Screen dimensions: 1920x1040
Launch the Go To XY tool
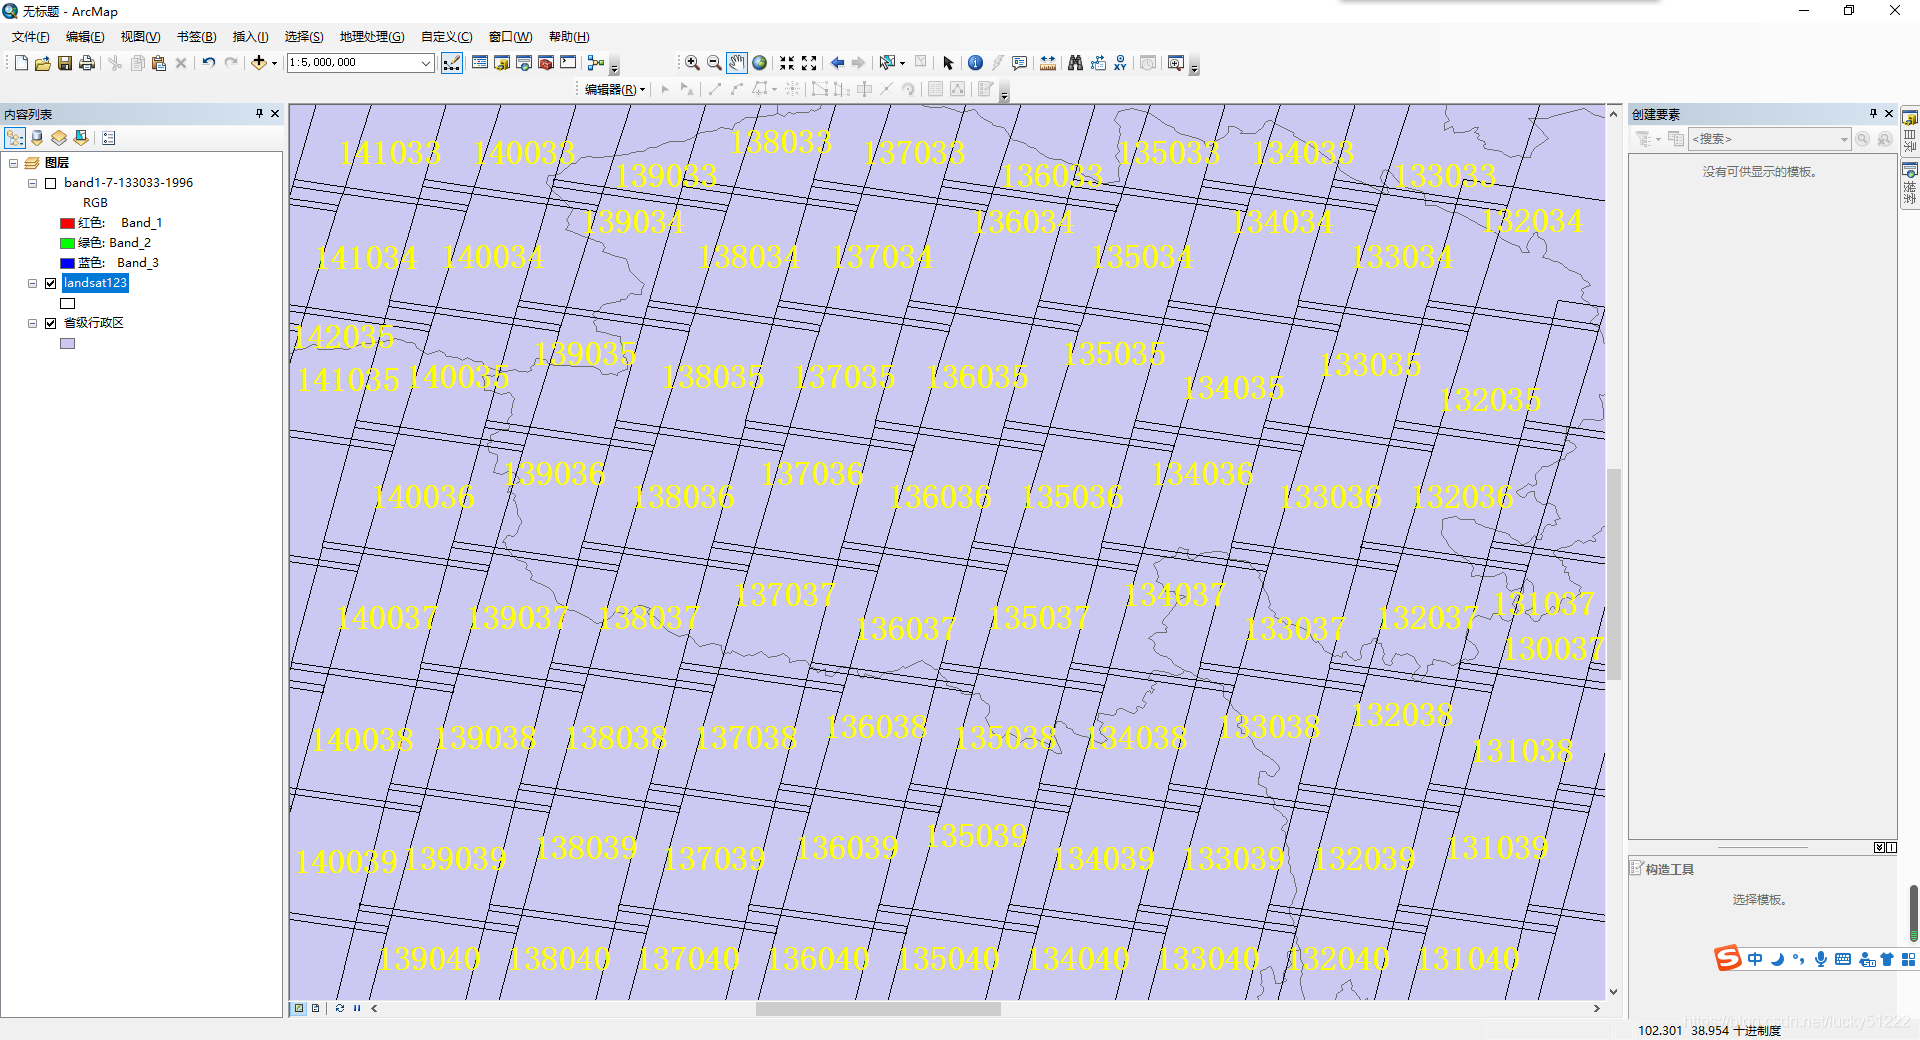tap(1120, 62)
